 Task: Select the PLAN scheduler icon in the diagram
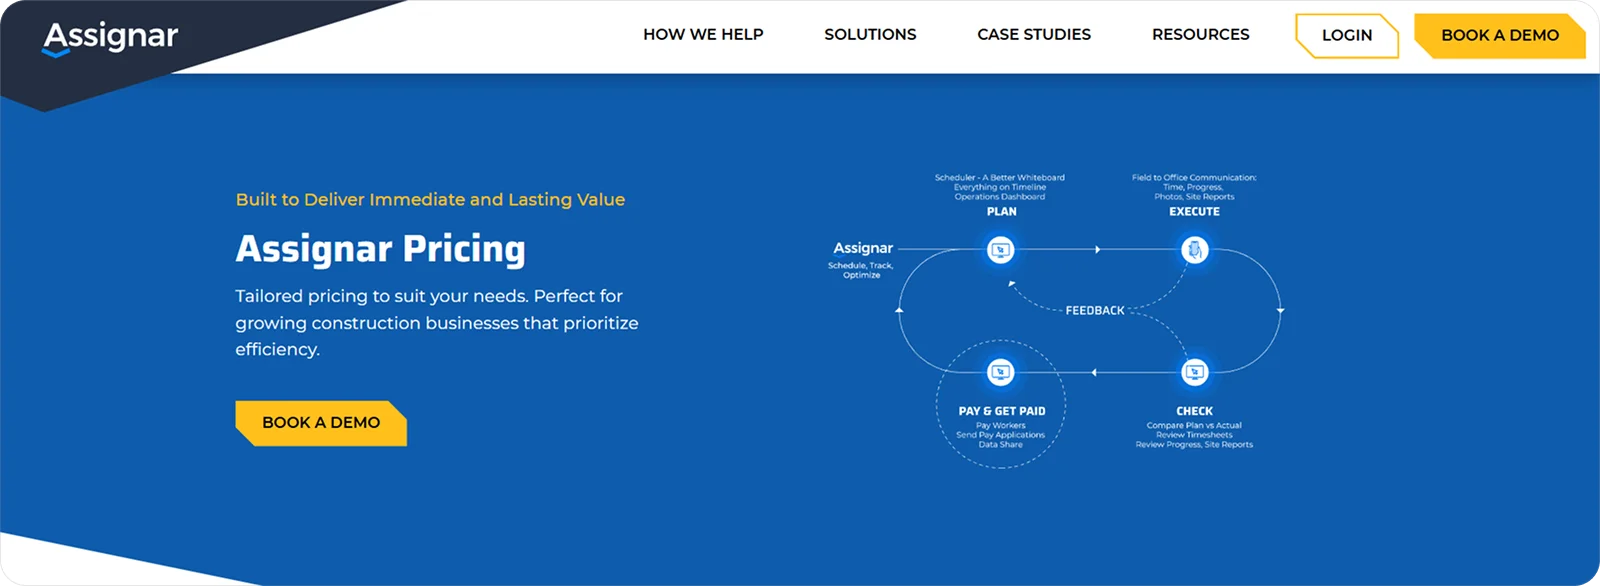(x=999, y=250)
